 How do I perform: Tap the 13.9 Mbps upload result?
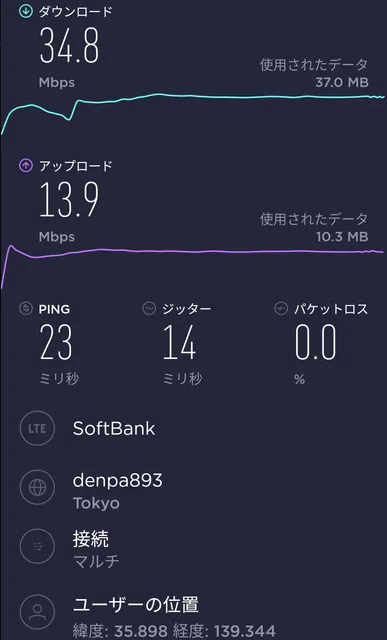pyautogui.click(x=69, y=211)
